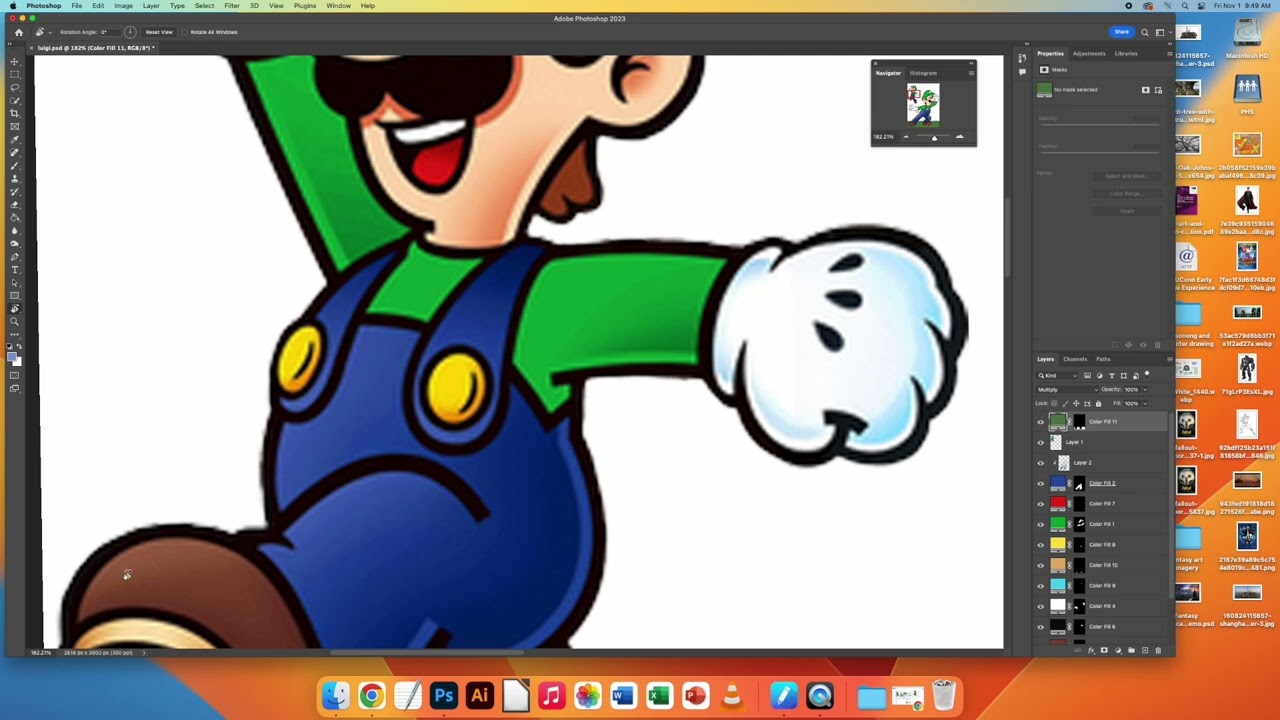This screenshot has height=720, width=1280.
Task: Toggle visibility of Color Fill 8
Action: coord(1040,545)
